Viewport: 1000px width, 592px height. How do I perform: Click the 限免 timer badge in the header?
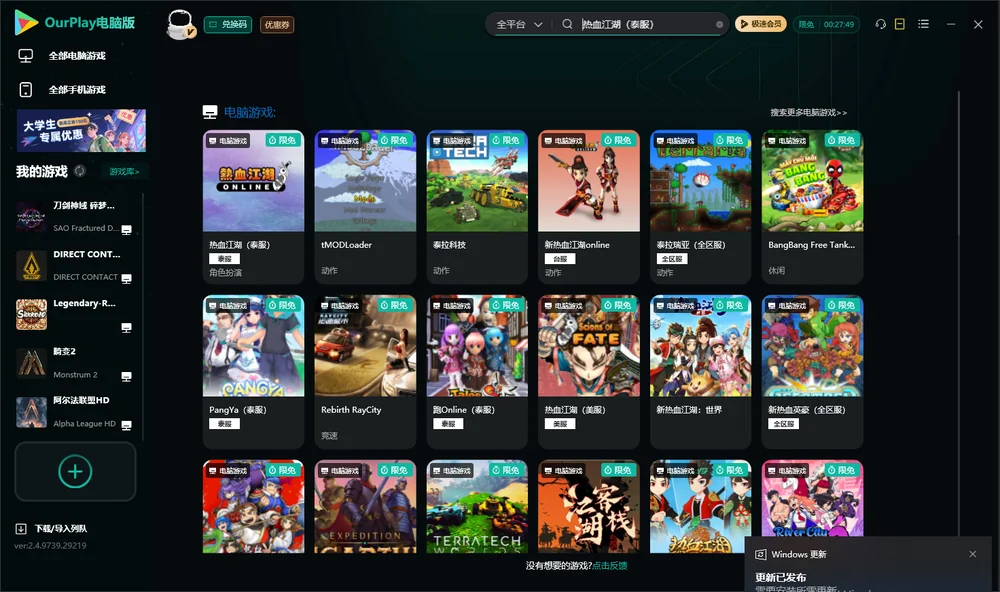tap(826, 24)
